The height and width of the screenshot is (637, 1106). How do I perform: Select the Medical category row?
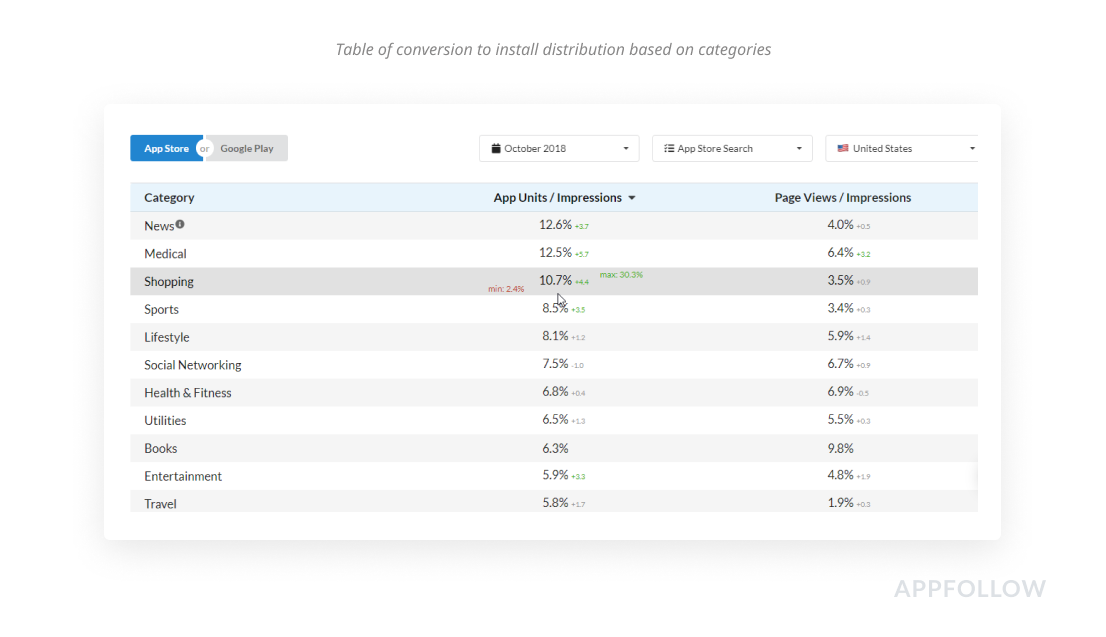tap(165, 254)
